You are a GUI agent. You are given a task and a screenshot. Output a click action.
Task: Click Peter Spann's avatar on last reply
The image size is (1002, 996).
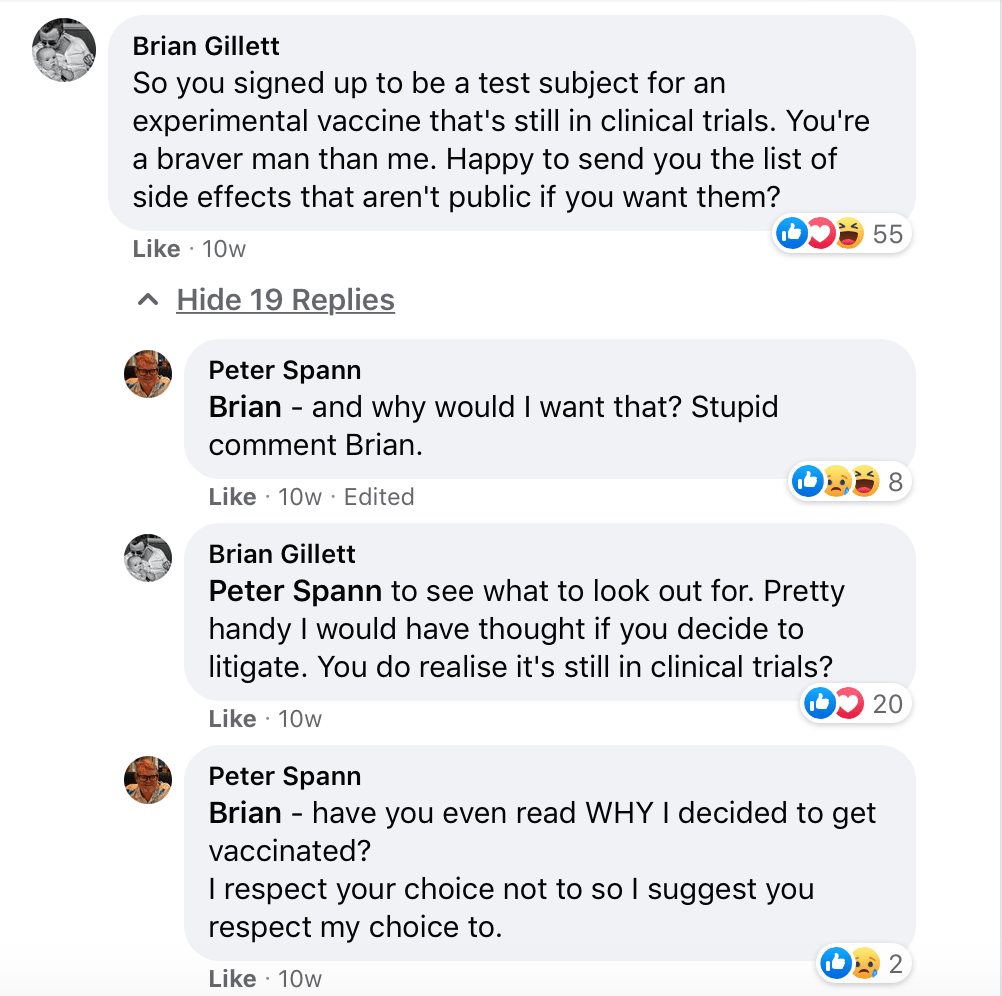coord(147,780)
